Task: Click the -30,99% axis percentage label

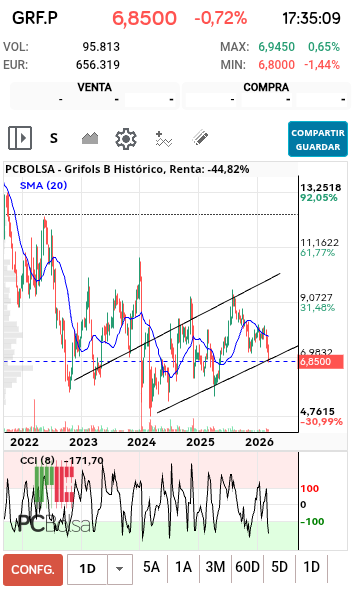Action: (321, 421)
